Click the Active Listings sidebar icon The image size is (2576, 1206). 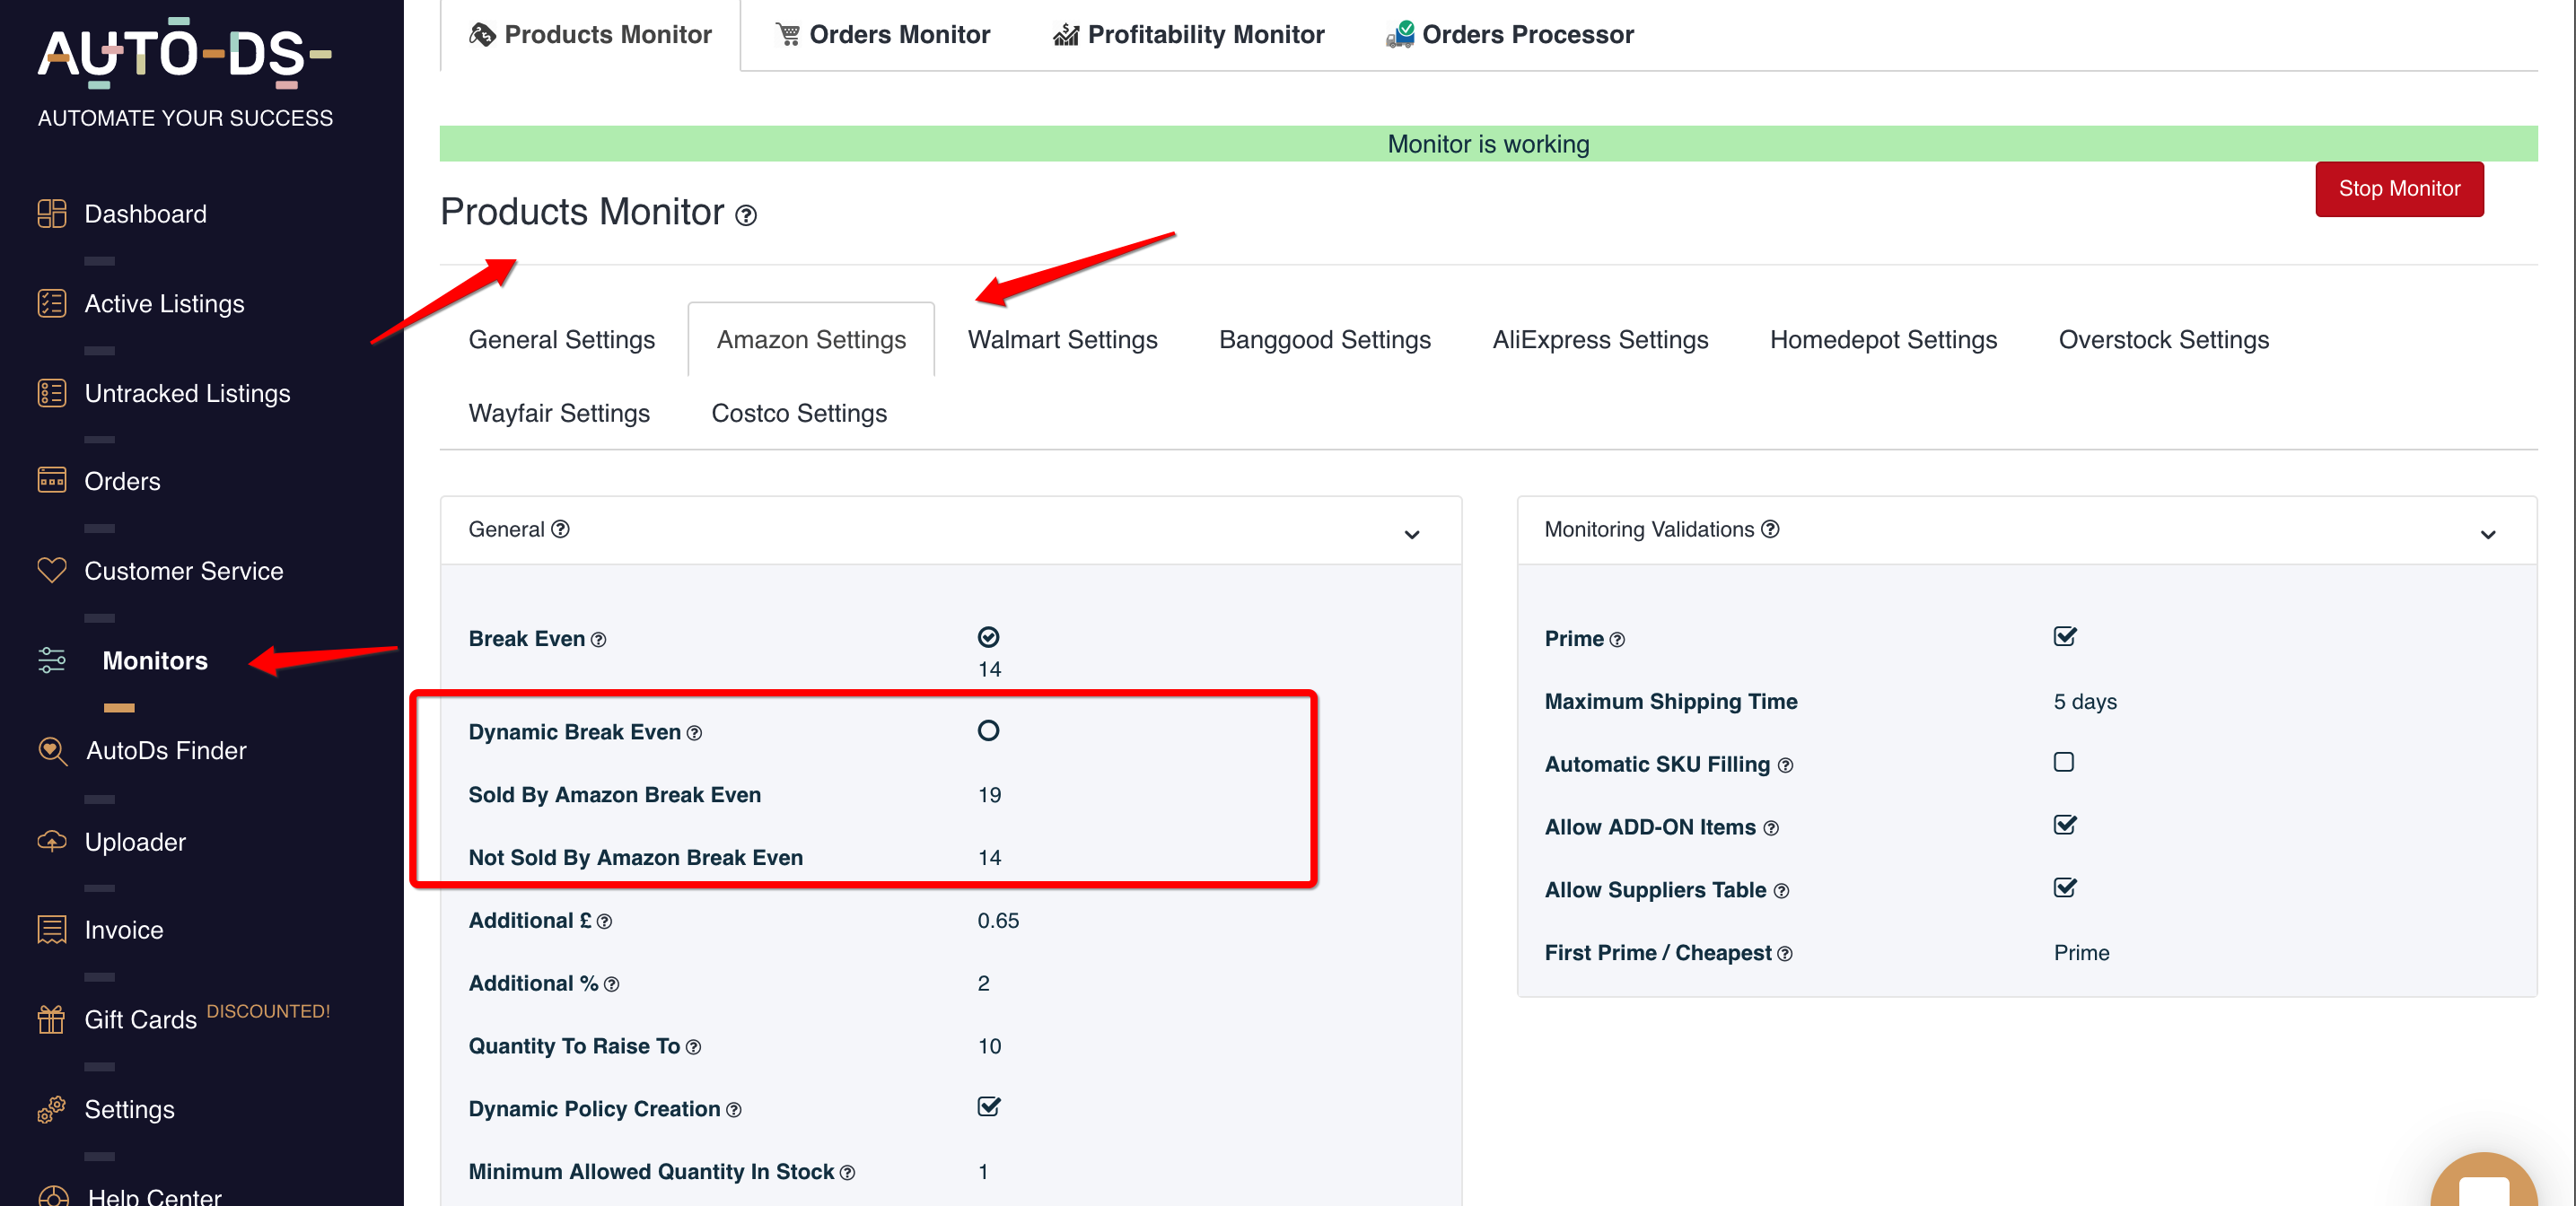(x=51, y=303)
